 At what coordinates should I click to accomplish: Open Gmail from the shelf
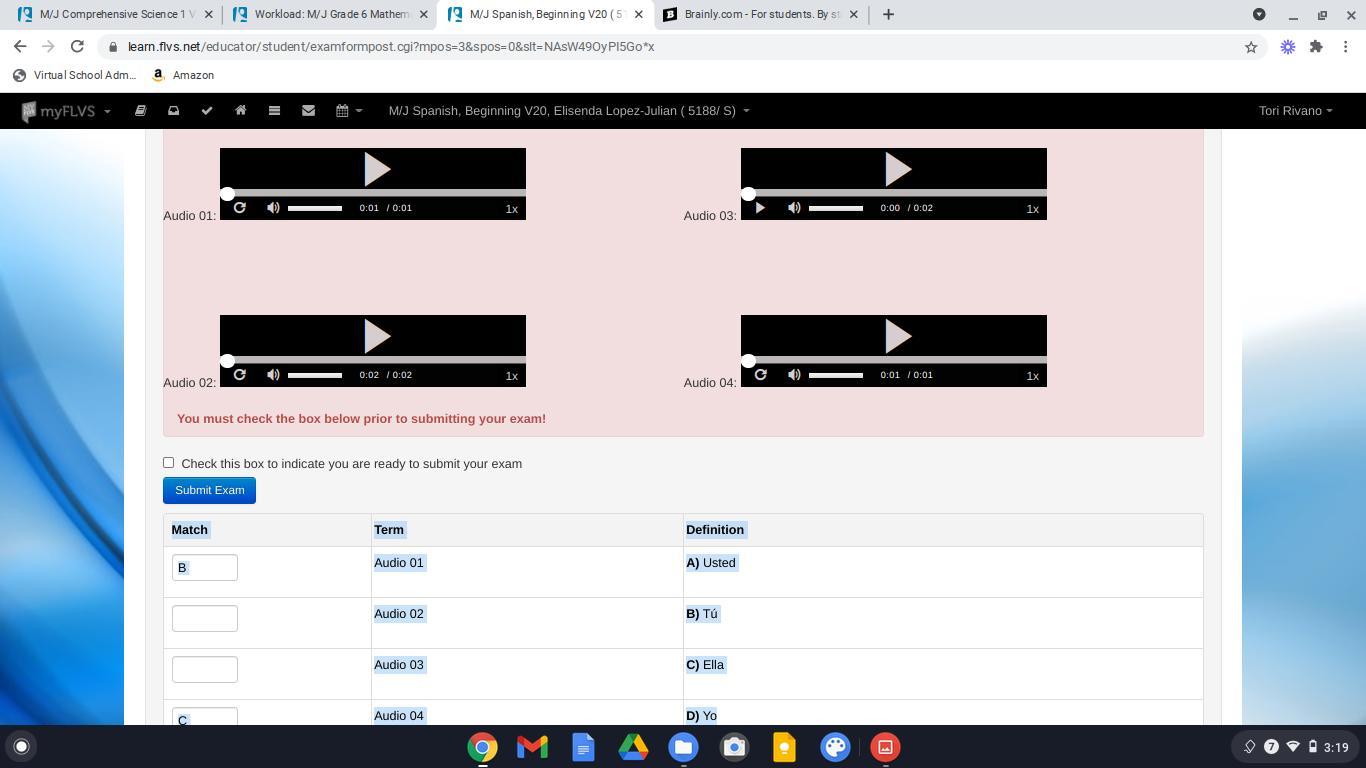coord(532,747)
